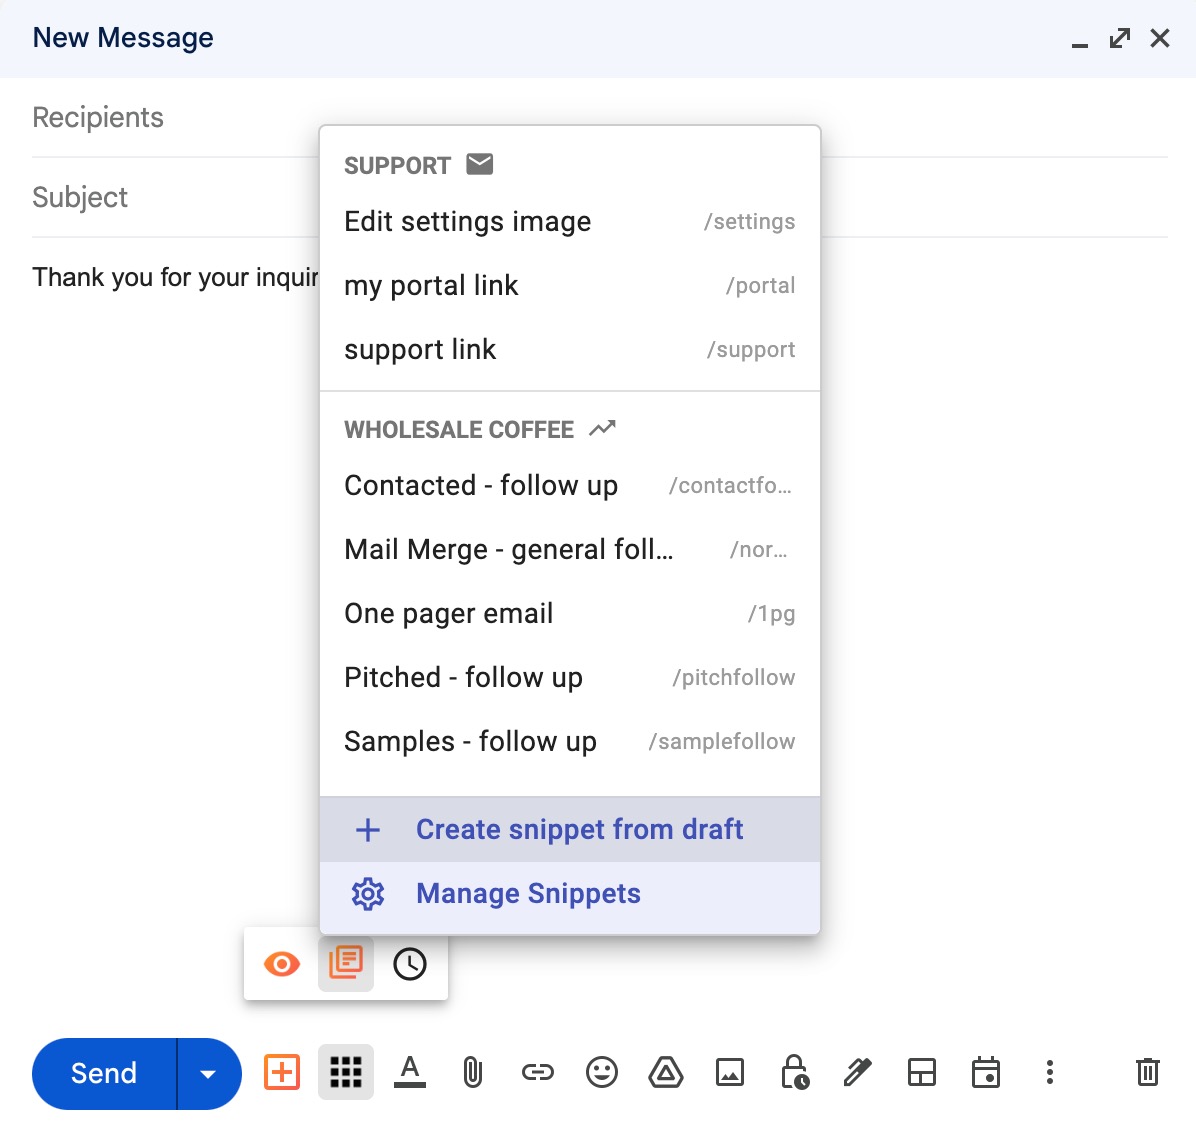Set up a calendar meeting from the compose toolbar
The image size is (1196, 1130).
click(986, 1072)
